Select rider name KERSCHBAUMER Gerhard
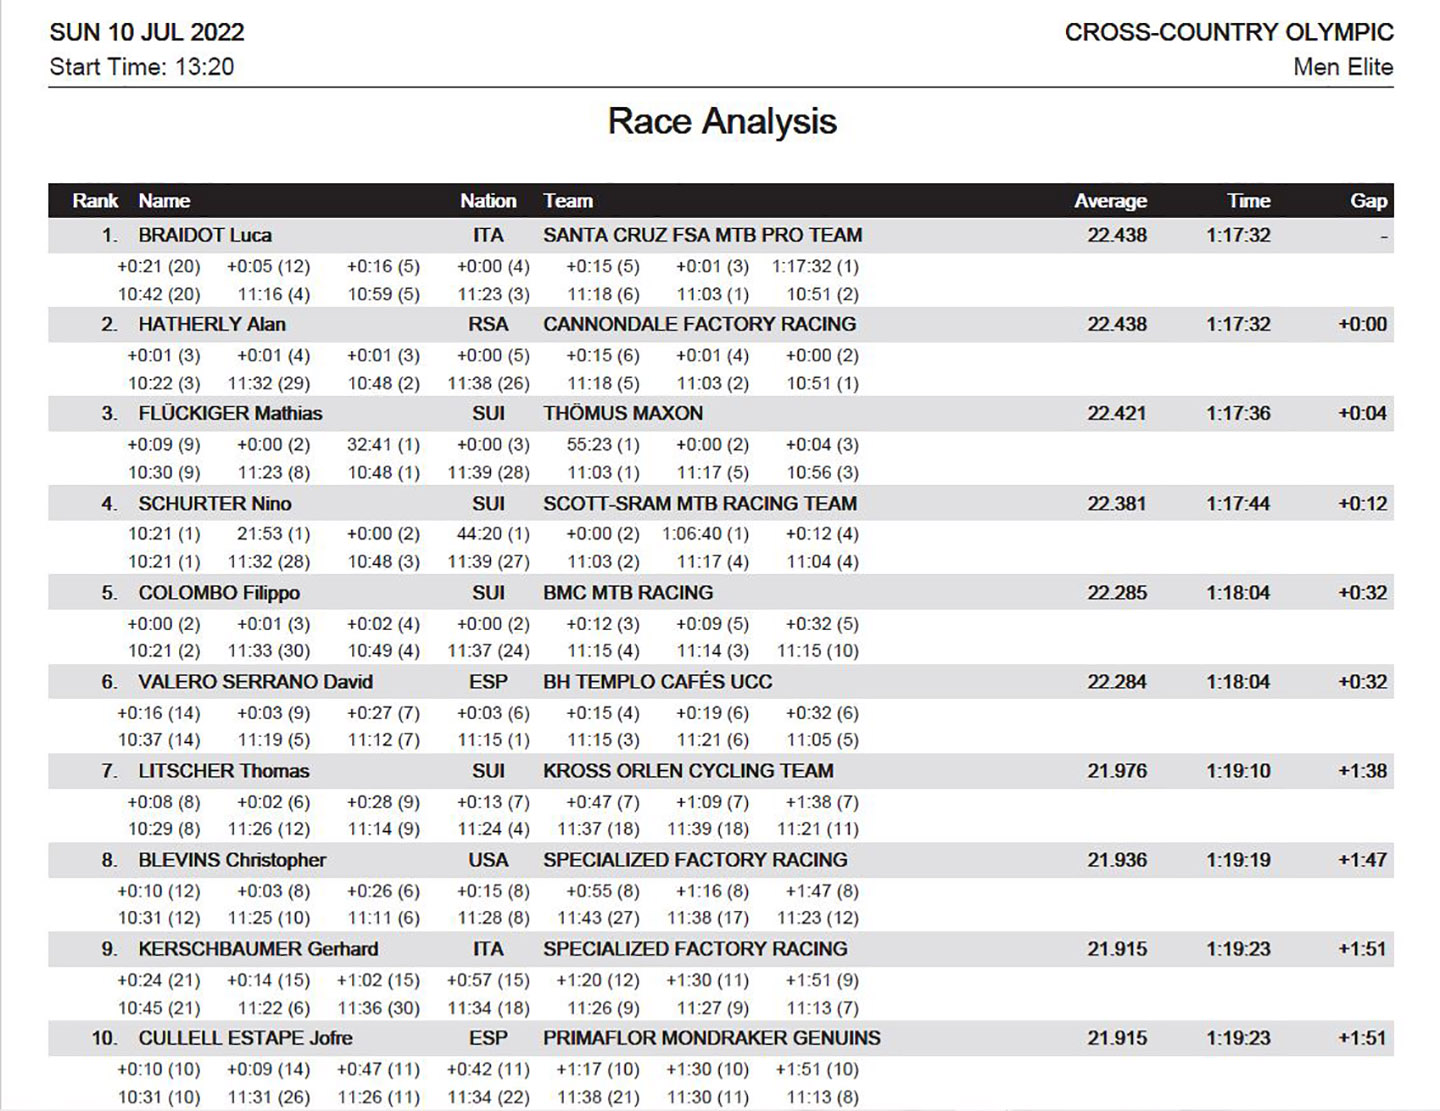The image size is (1440, 1111). 258,949
